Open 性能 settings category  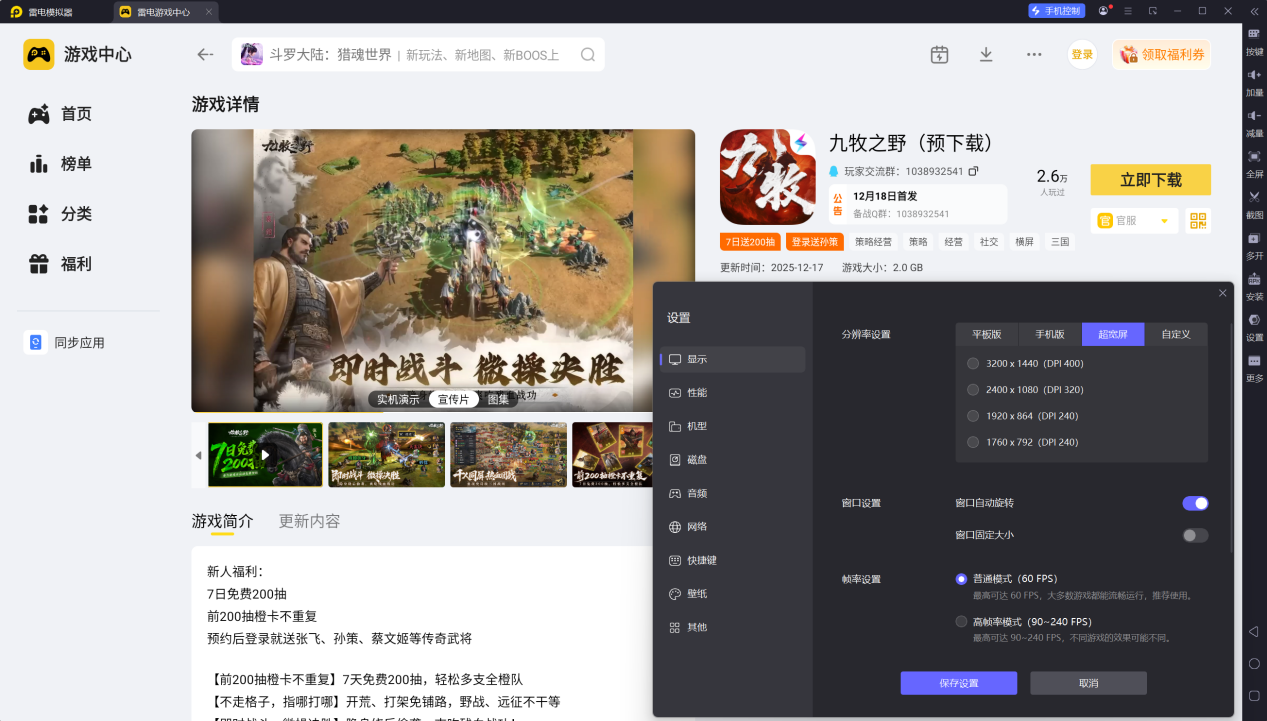pyautogui.click(x=733, y=393)
